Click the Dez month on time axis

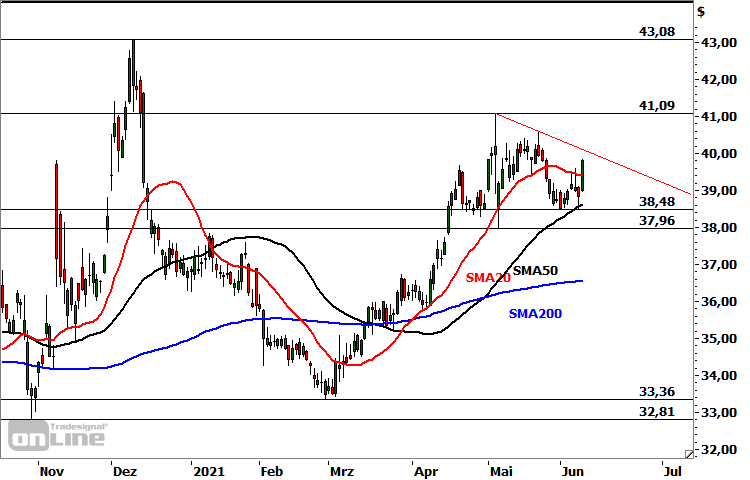tap(124, 469)
